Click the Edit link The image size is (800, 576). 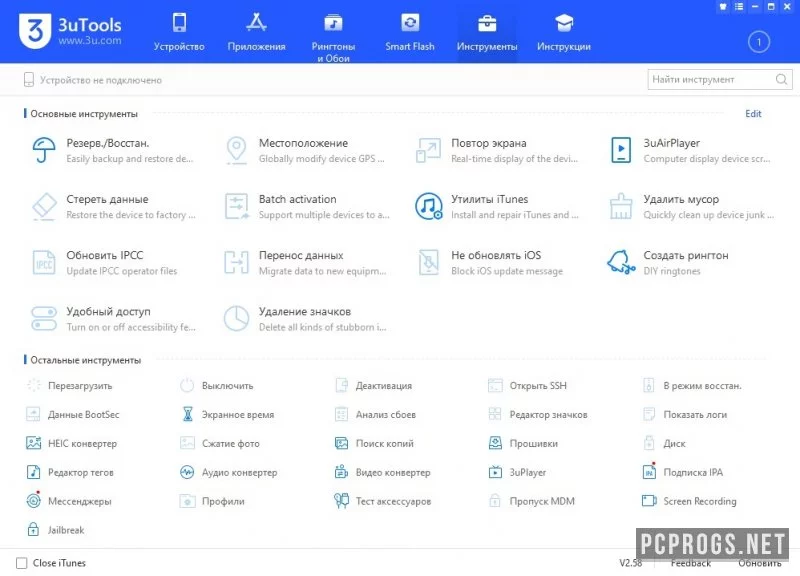(x=753, y=114)
